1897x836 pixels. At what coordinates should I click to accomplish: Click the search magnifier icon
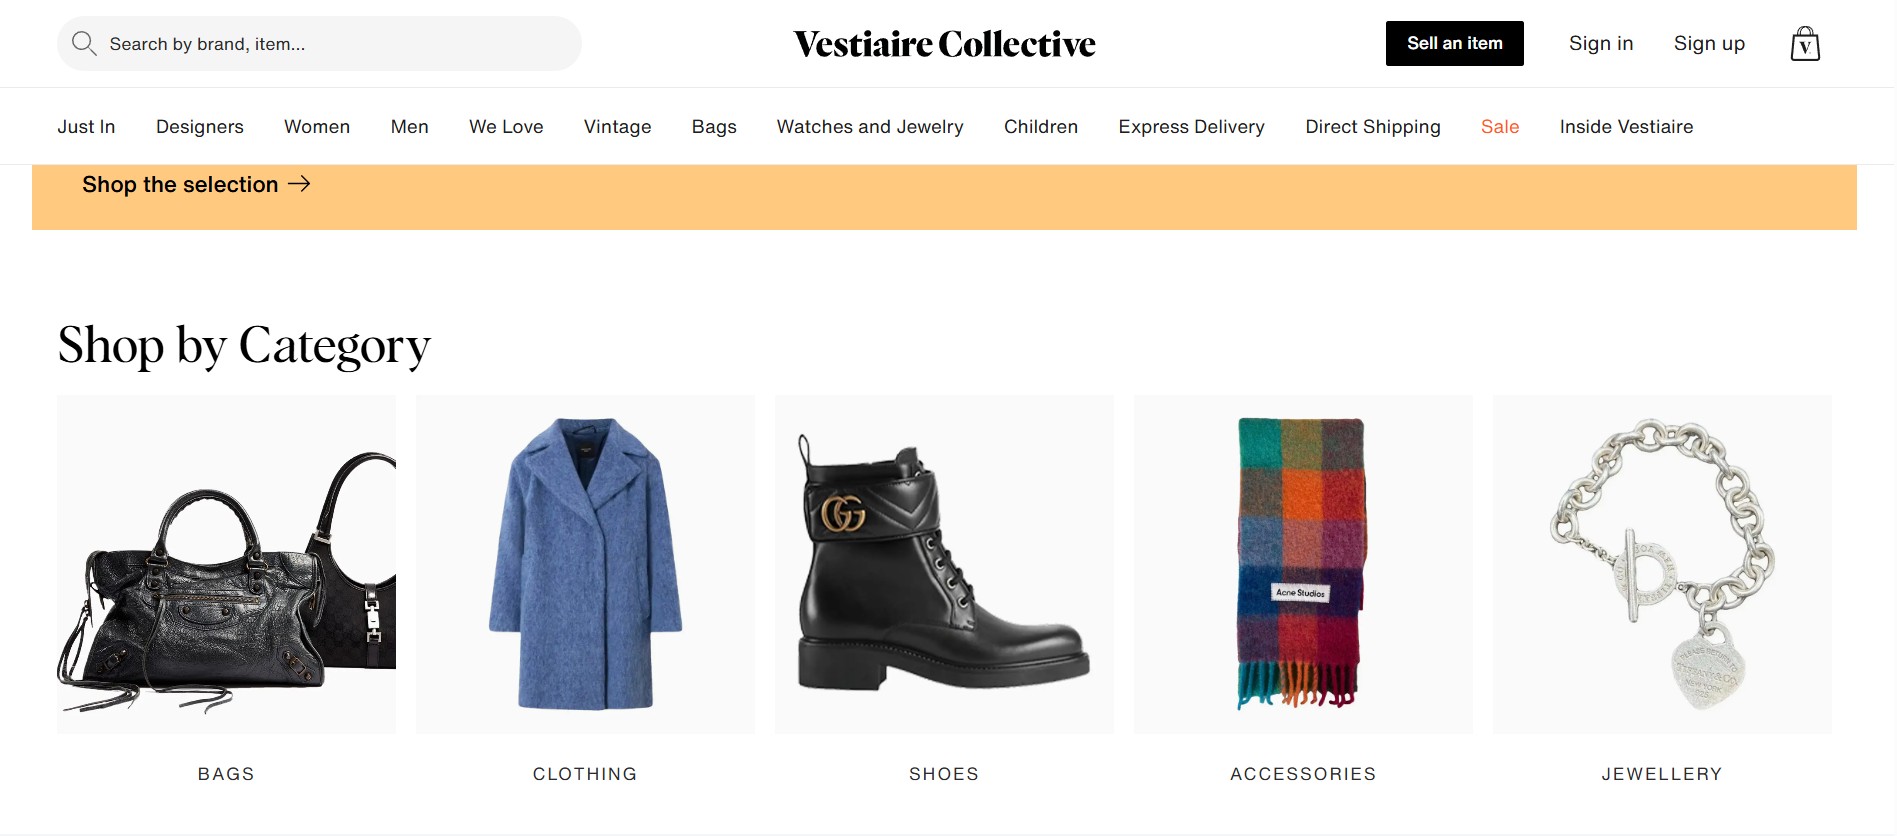(84, 44)
